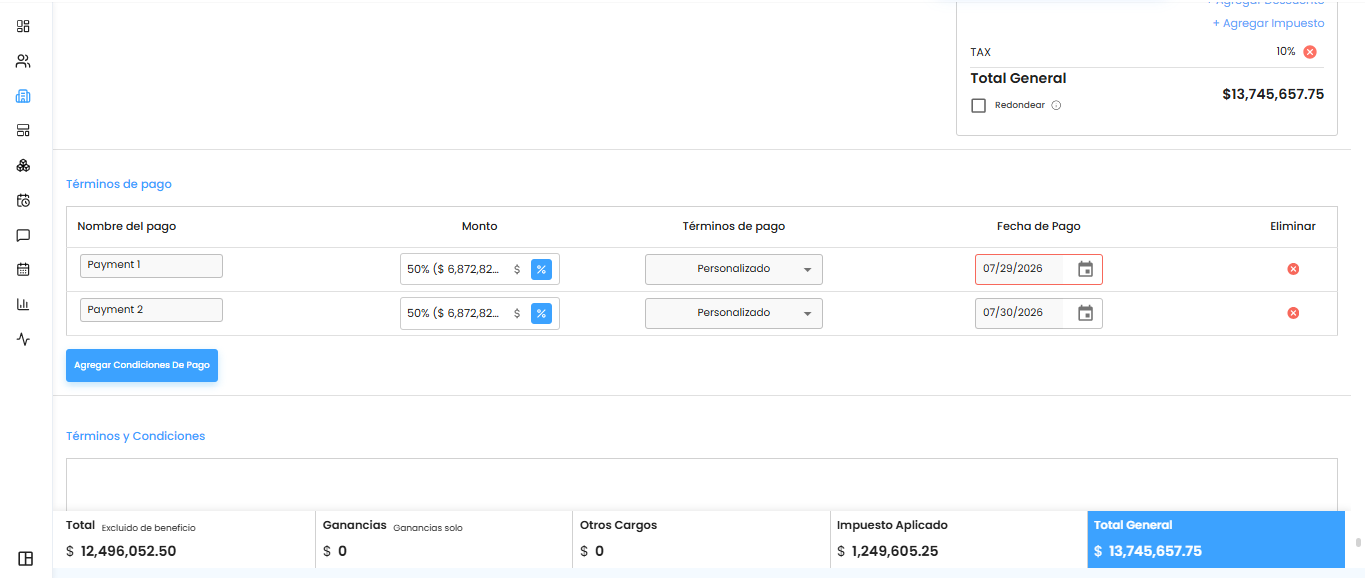Viewport: 1365px width, 578px height.
Task: Open the users icon in sidebar
Action: (23, 61)
